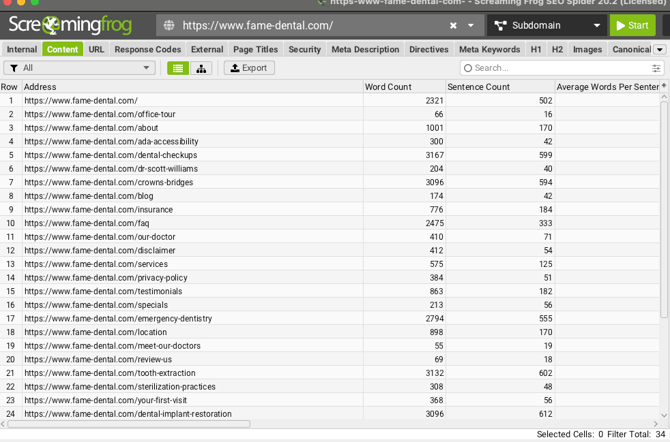
Task: Select the crowns-bridges URL row
Action: coord(329,183)
